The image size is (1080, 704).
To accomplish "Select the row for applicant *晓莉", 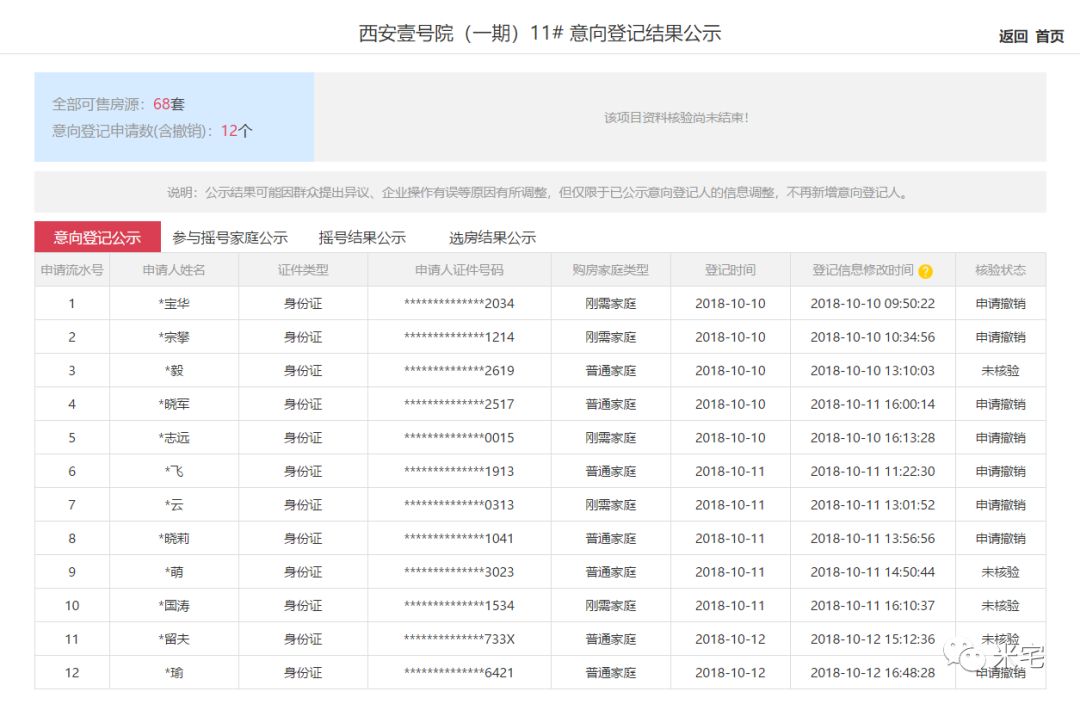I will (x=174, y=538).
